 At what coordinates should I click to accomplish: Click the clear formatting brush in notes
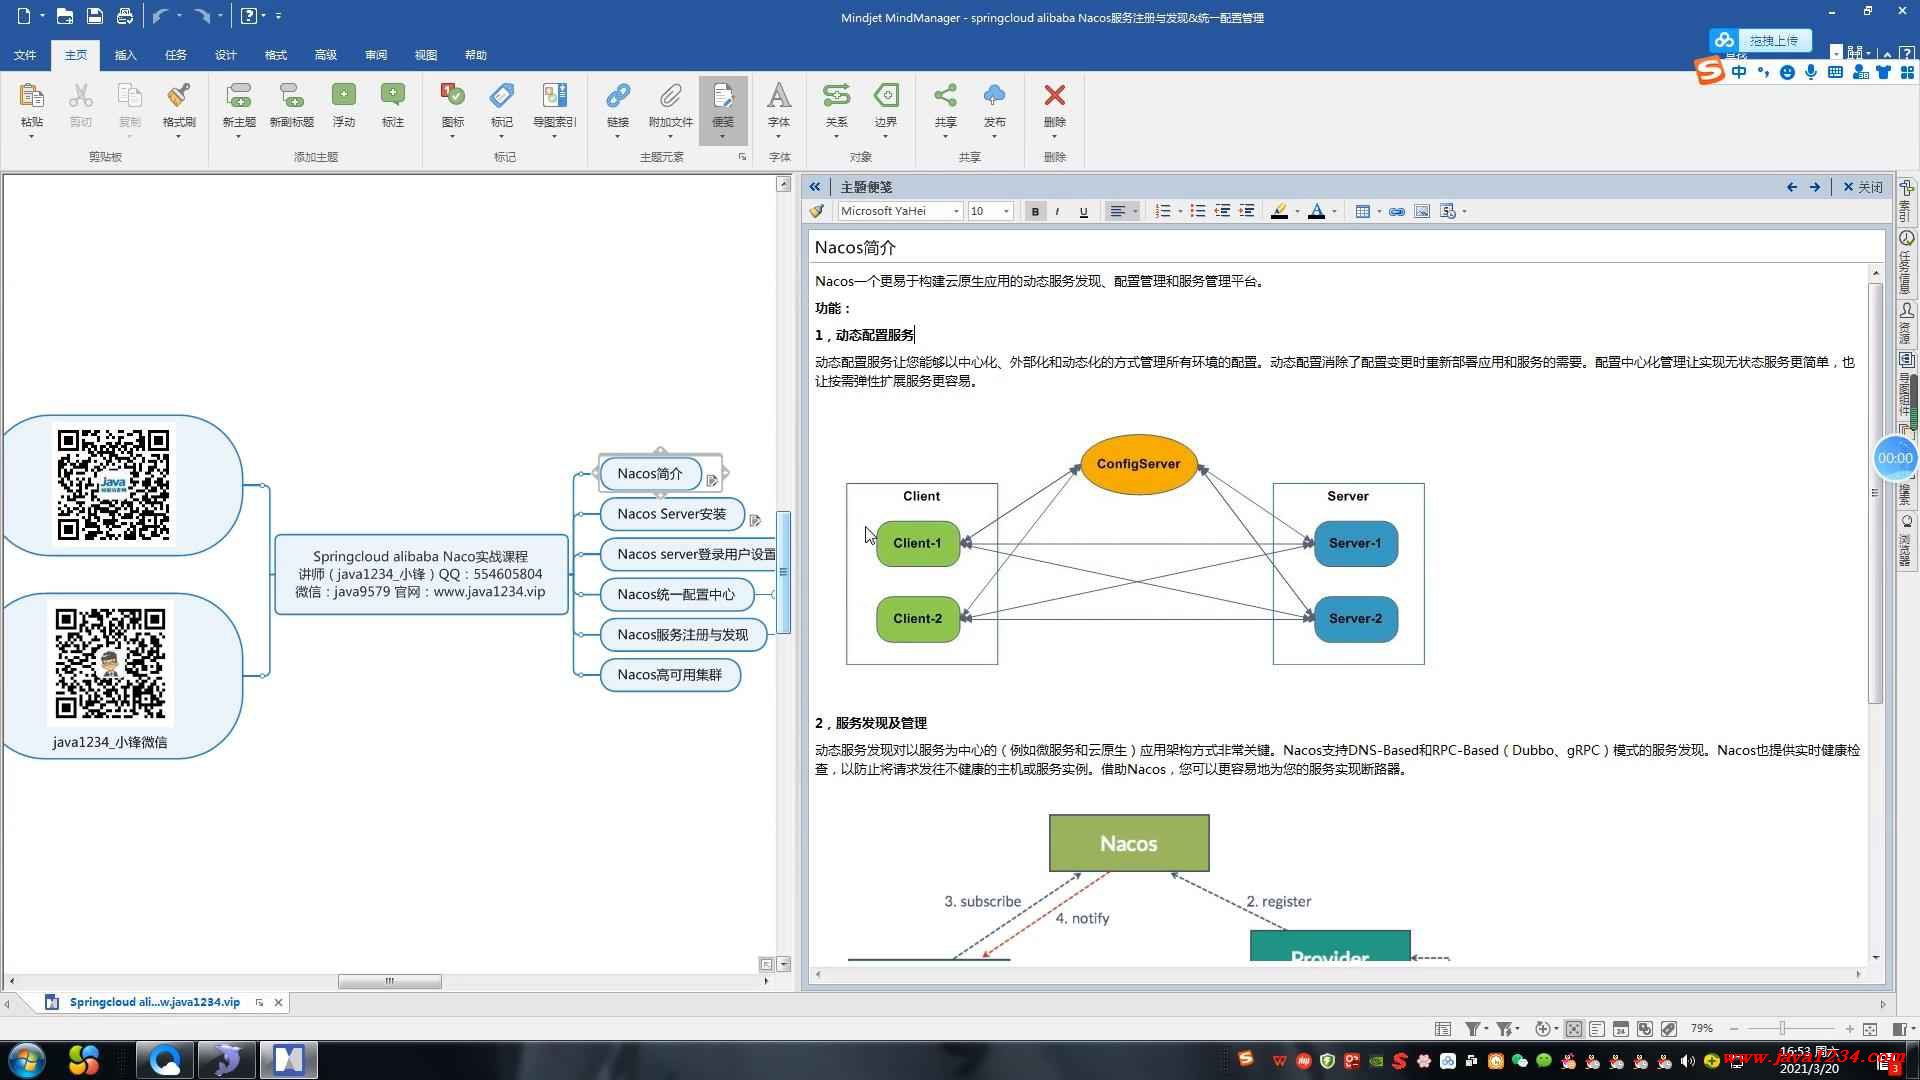[817, 211]
